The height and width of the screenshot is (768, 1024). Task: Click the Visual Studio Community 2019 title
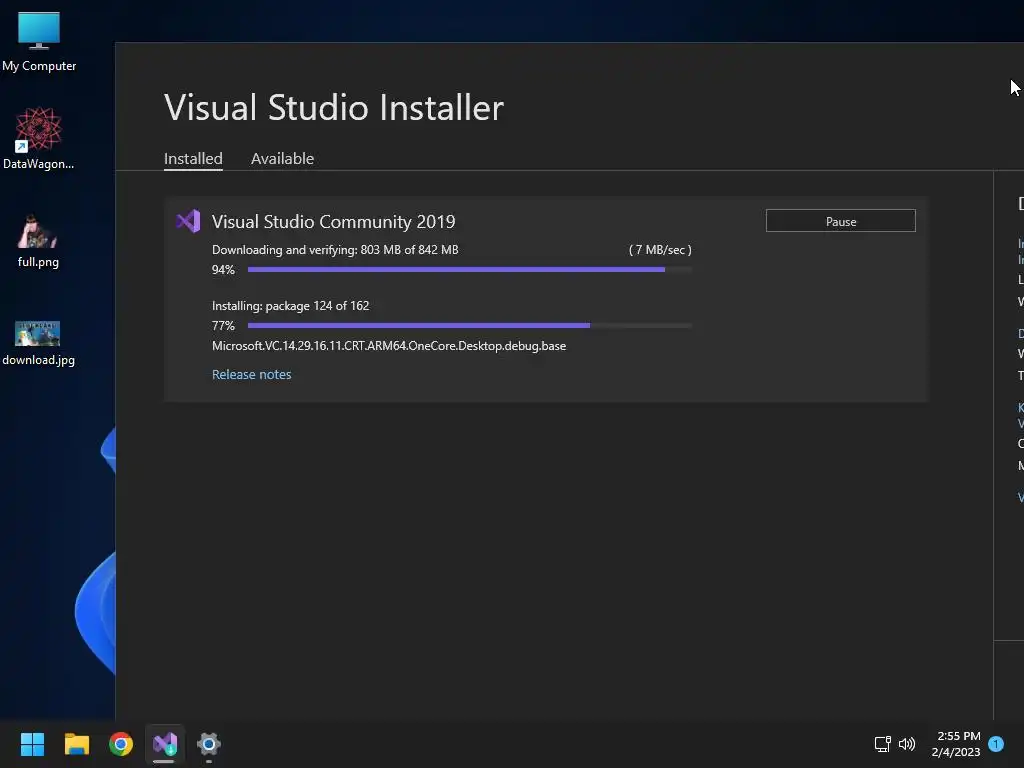(333, 221)
